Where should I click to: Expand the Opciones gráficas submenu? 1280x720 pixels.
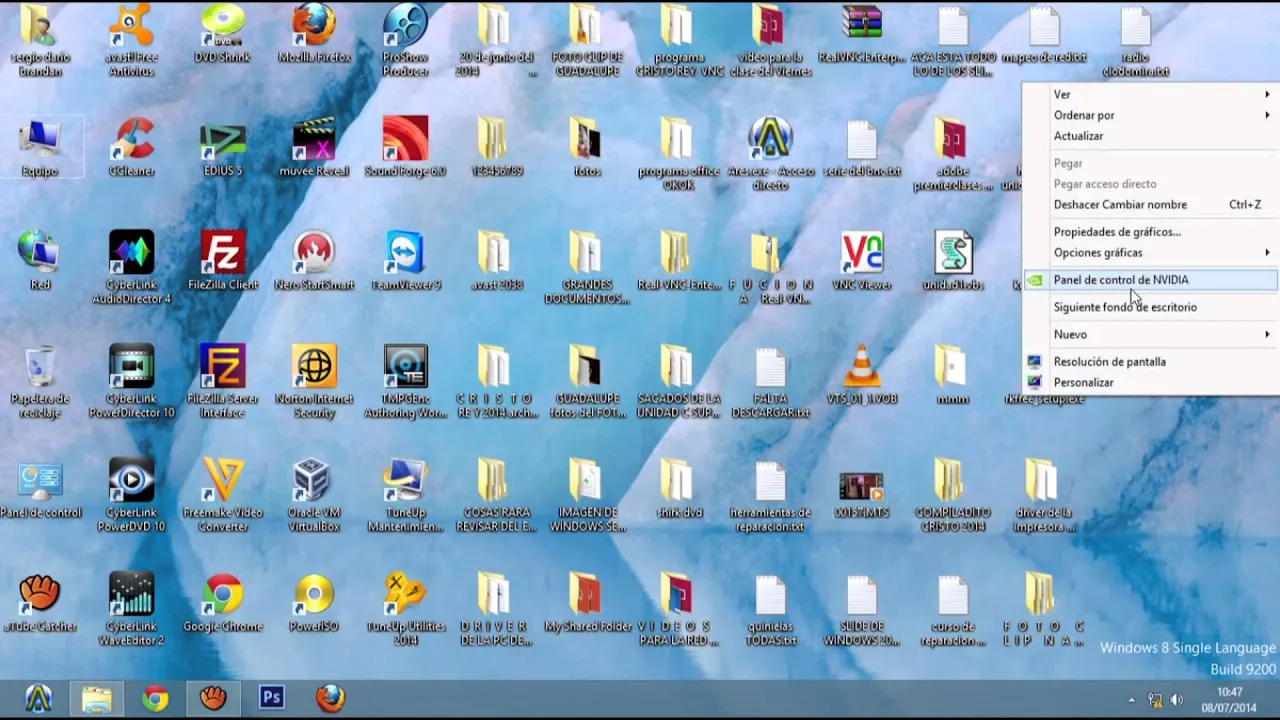1150,253
